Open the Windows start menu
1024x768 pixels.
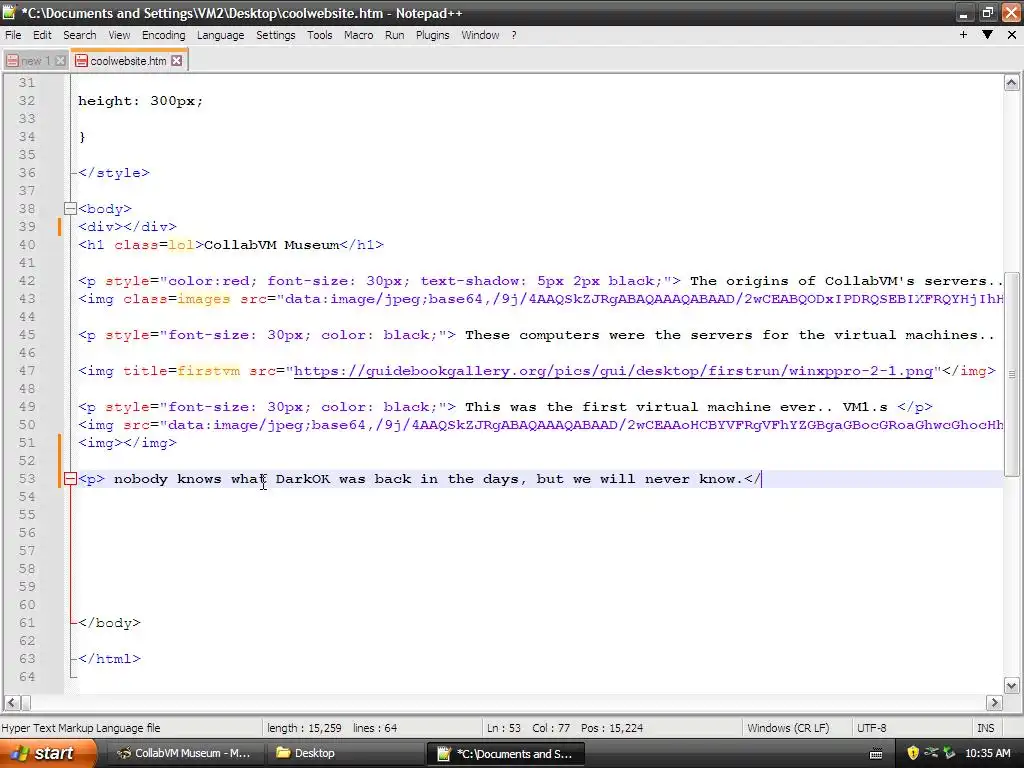(x=47, y=754)
